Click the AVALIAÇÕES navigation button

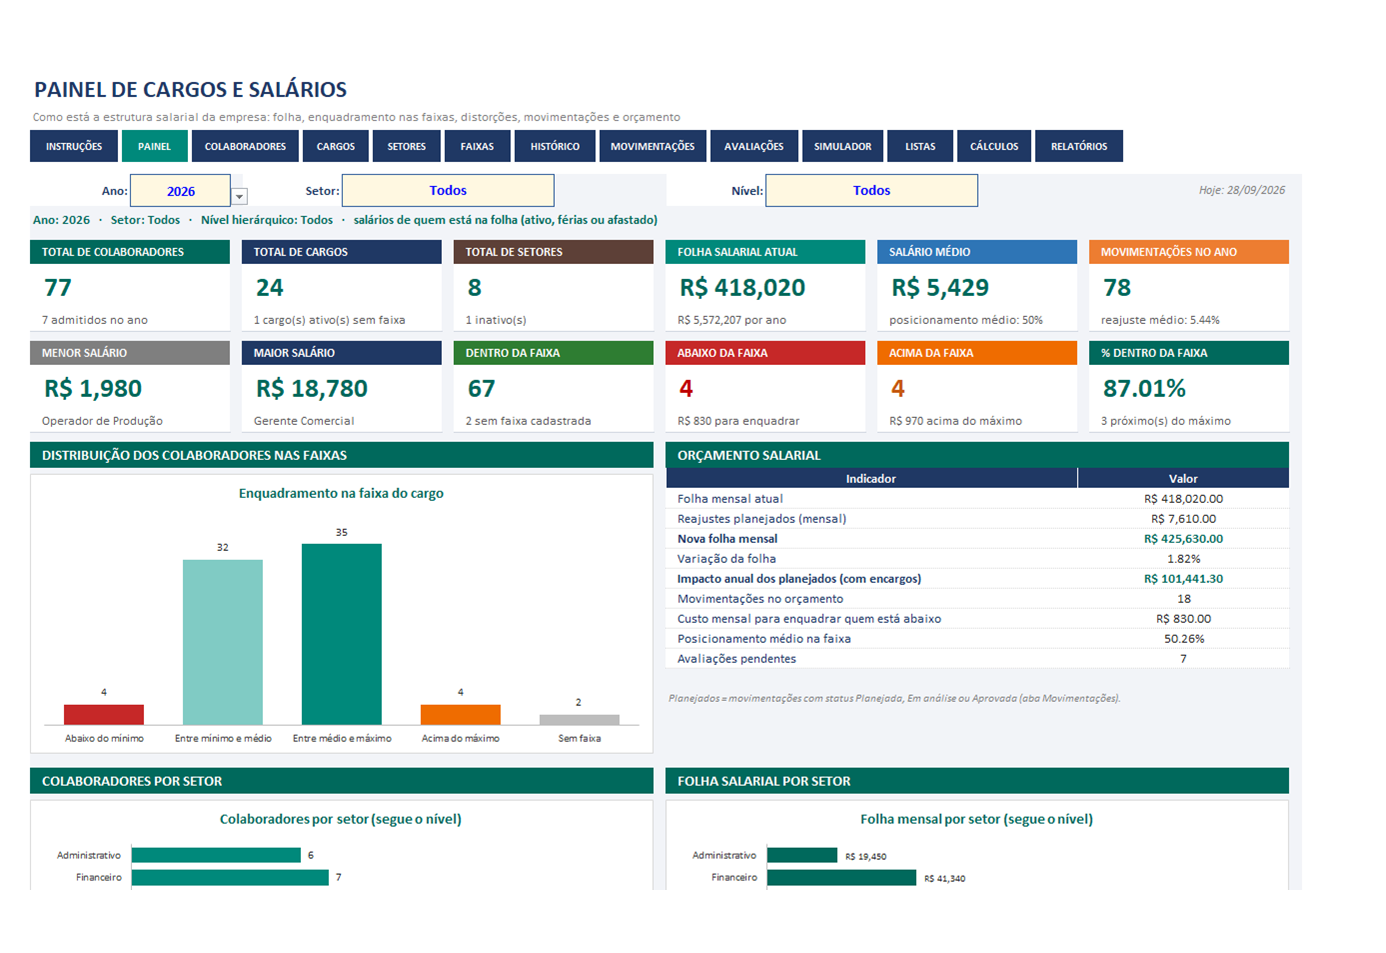[754, 146]
